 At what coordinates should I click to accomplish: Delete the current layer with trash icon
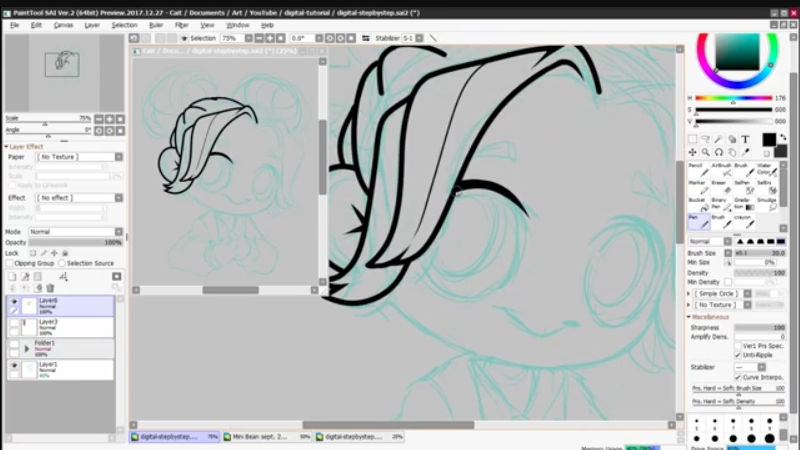(50, 288)
